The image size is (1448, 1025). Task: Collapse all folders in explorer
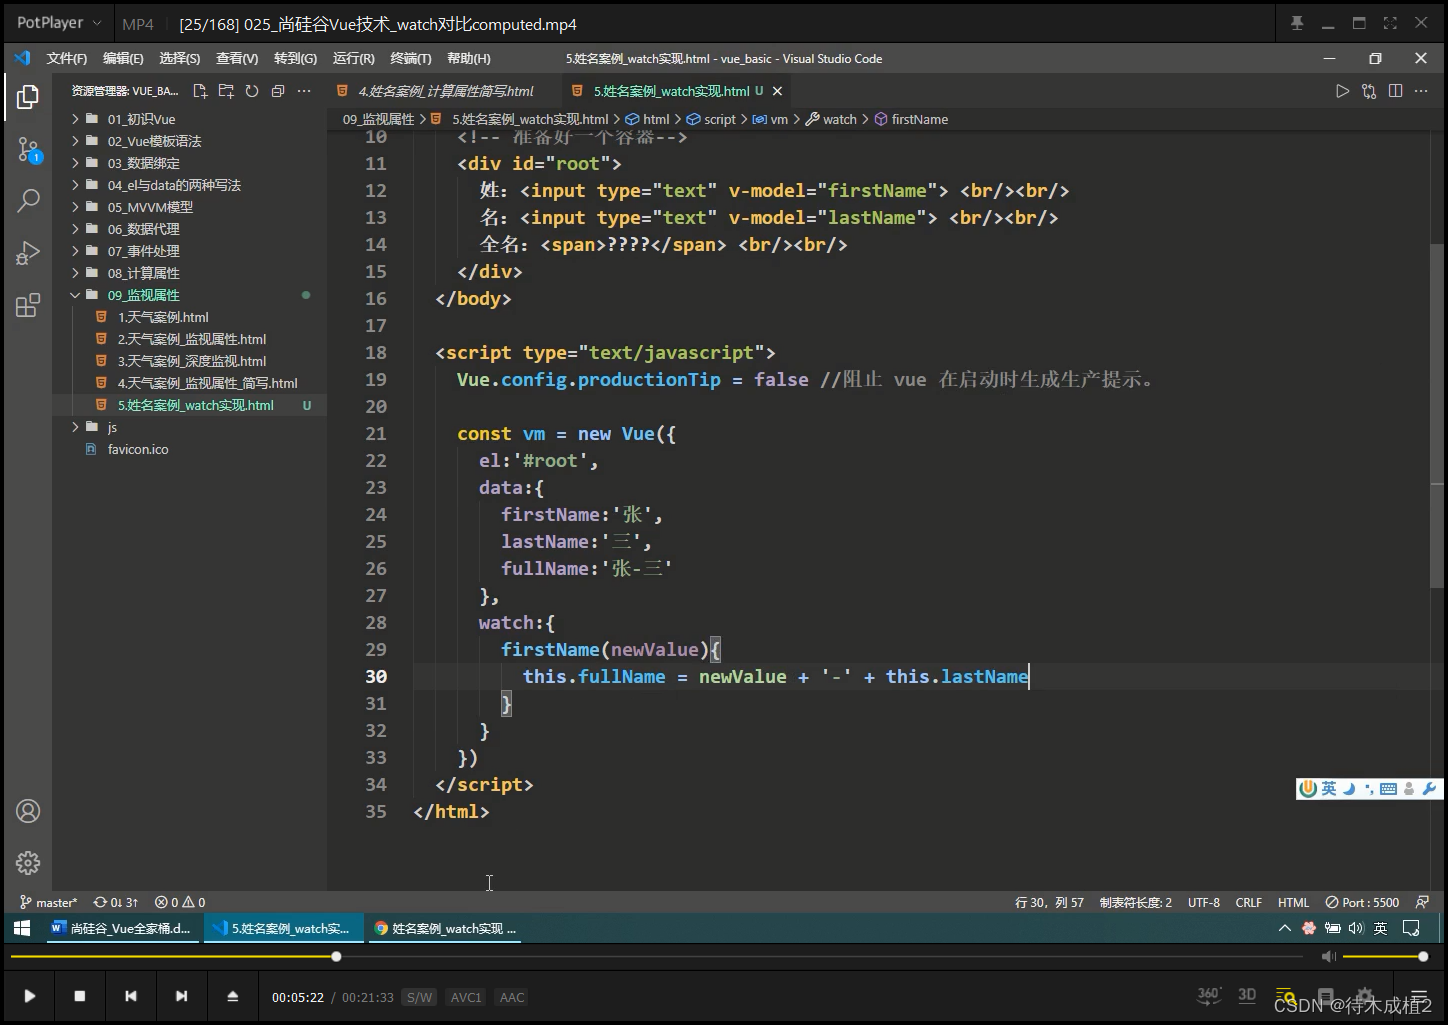click(x=278, y=91)
